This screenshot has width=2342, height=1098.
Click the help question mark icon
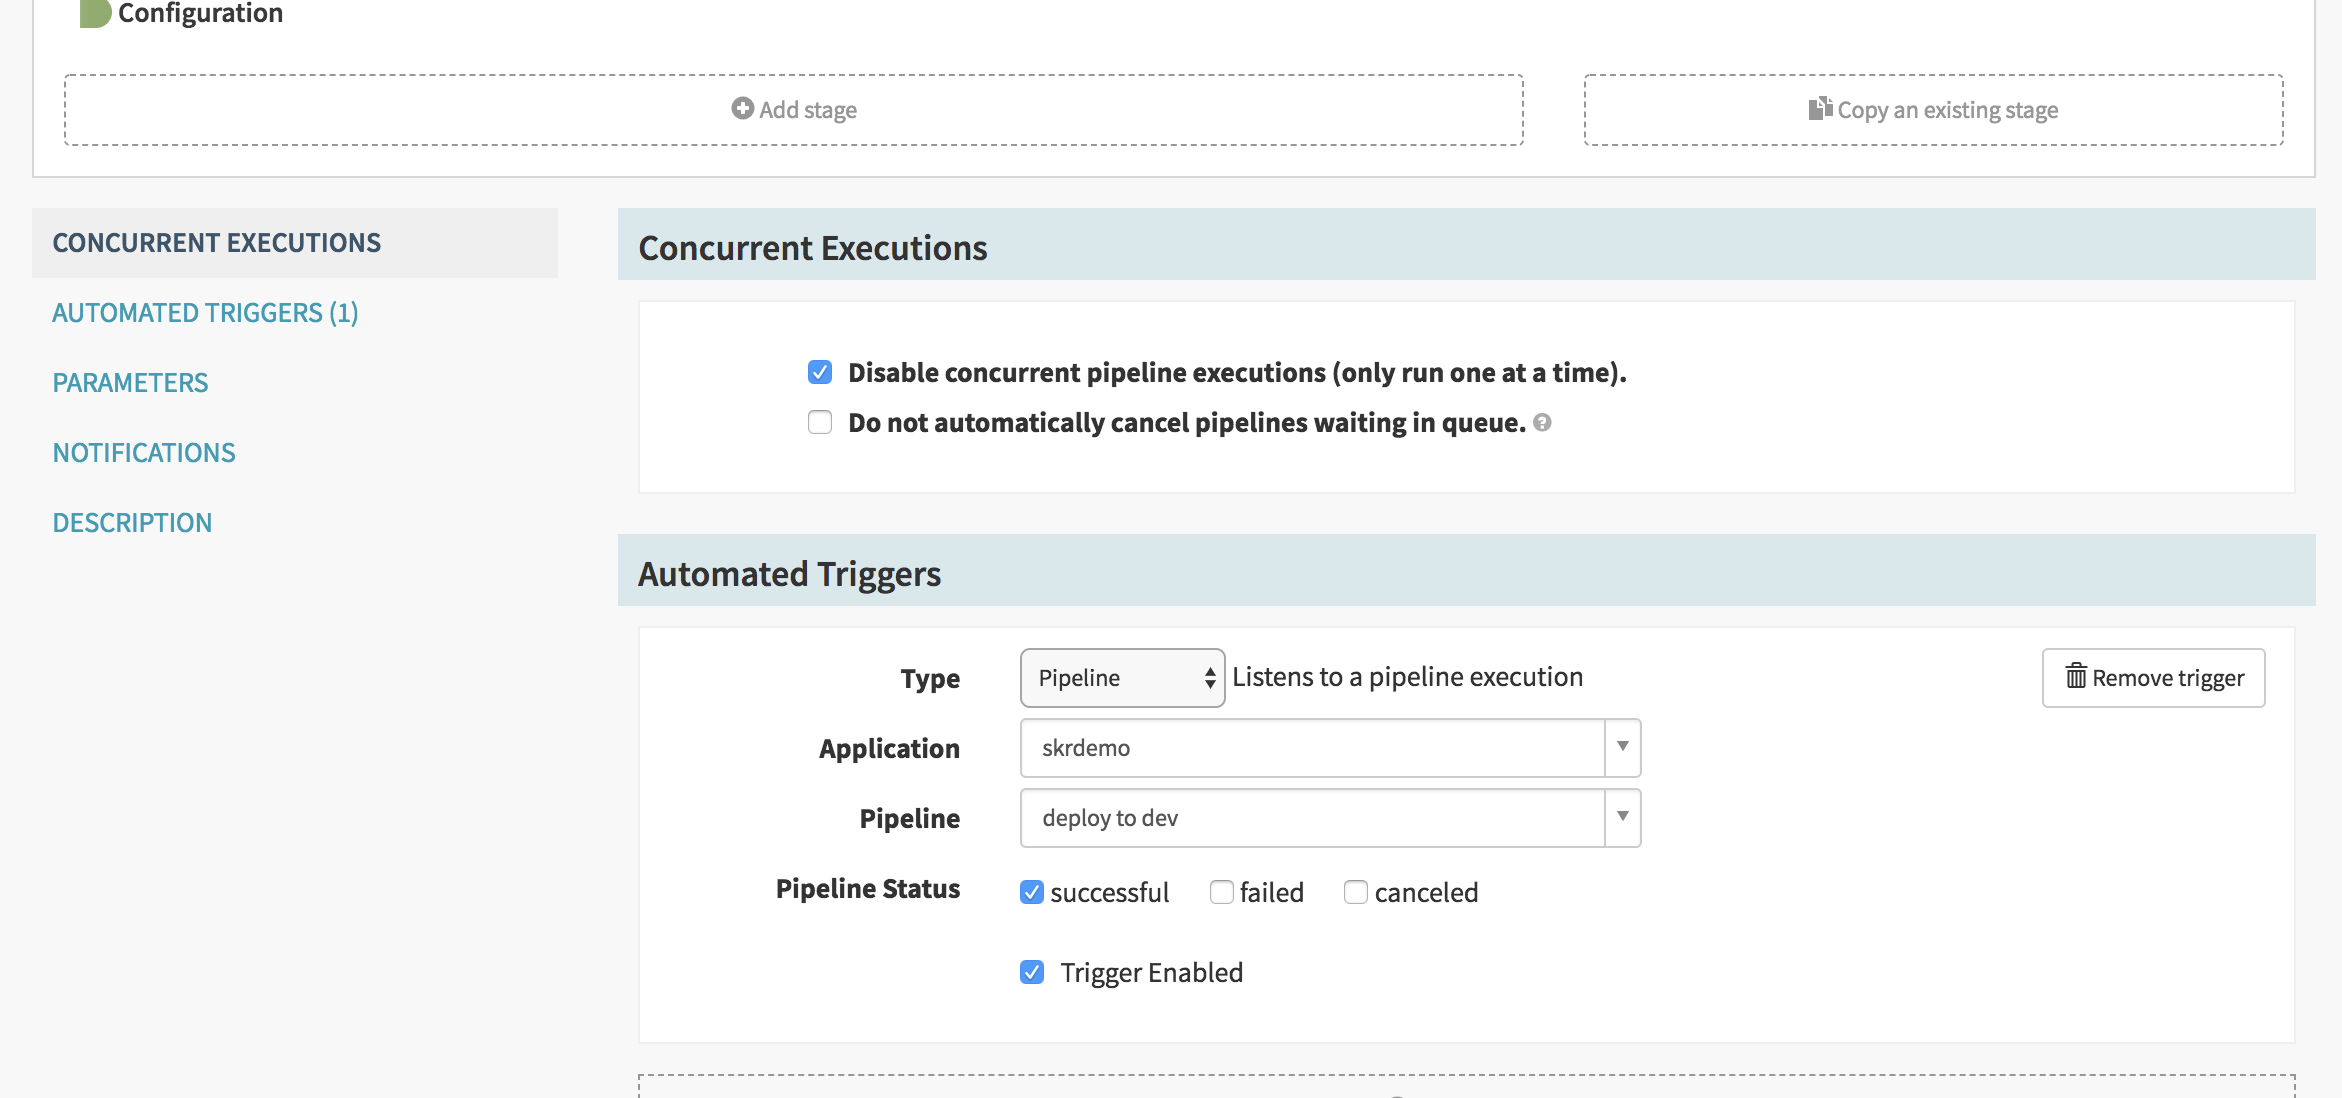click(1542, 423)
